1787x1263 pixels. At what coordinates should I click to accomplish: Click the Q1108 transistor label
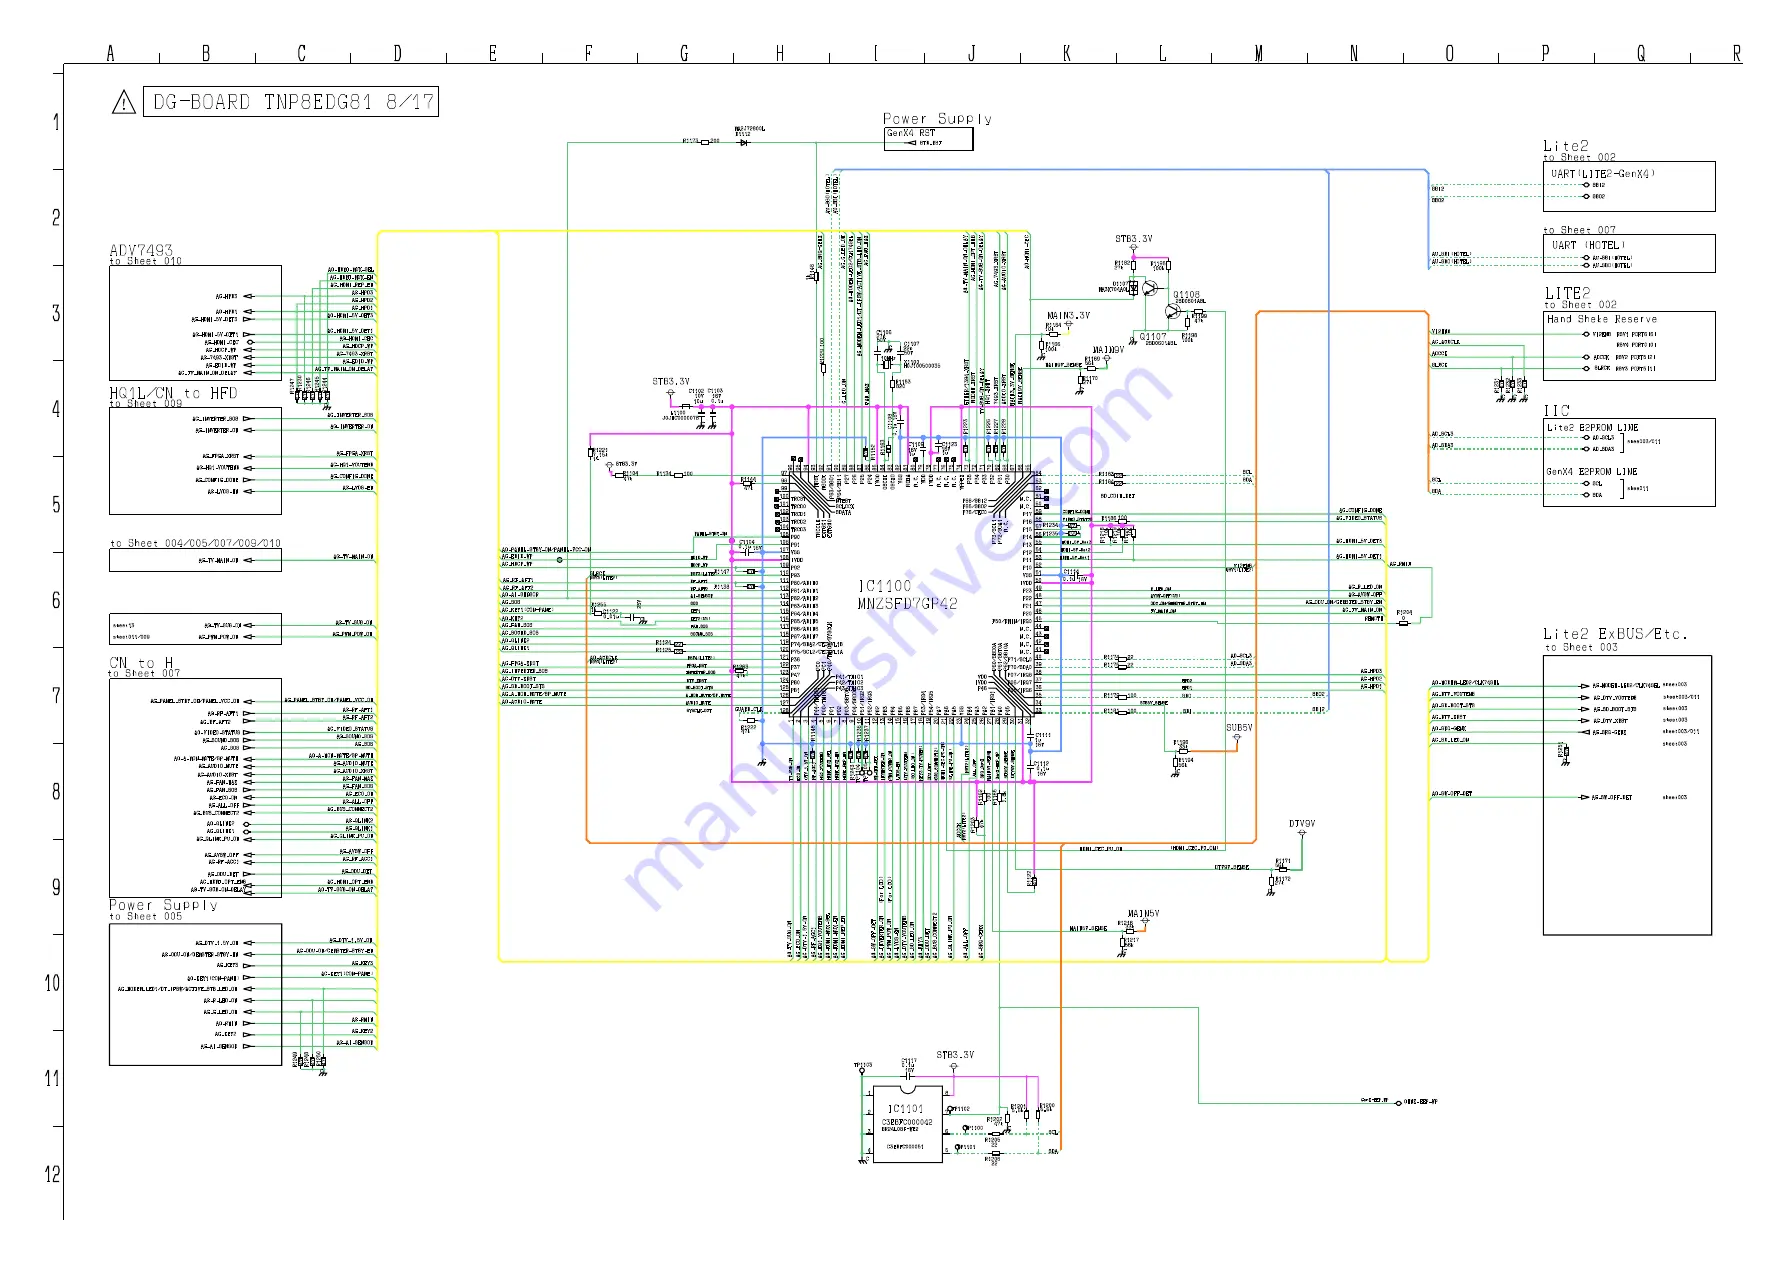1186,295
